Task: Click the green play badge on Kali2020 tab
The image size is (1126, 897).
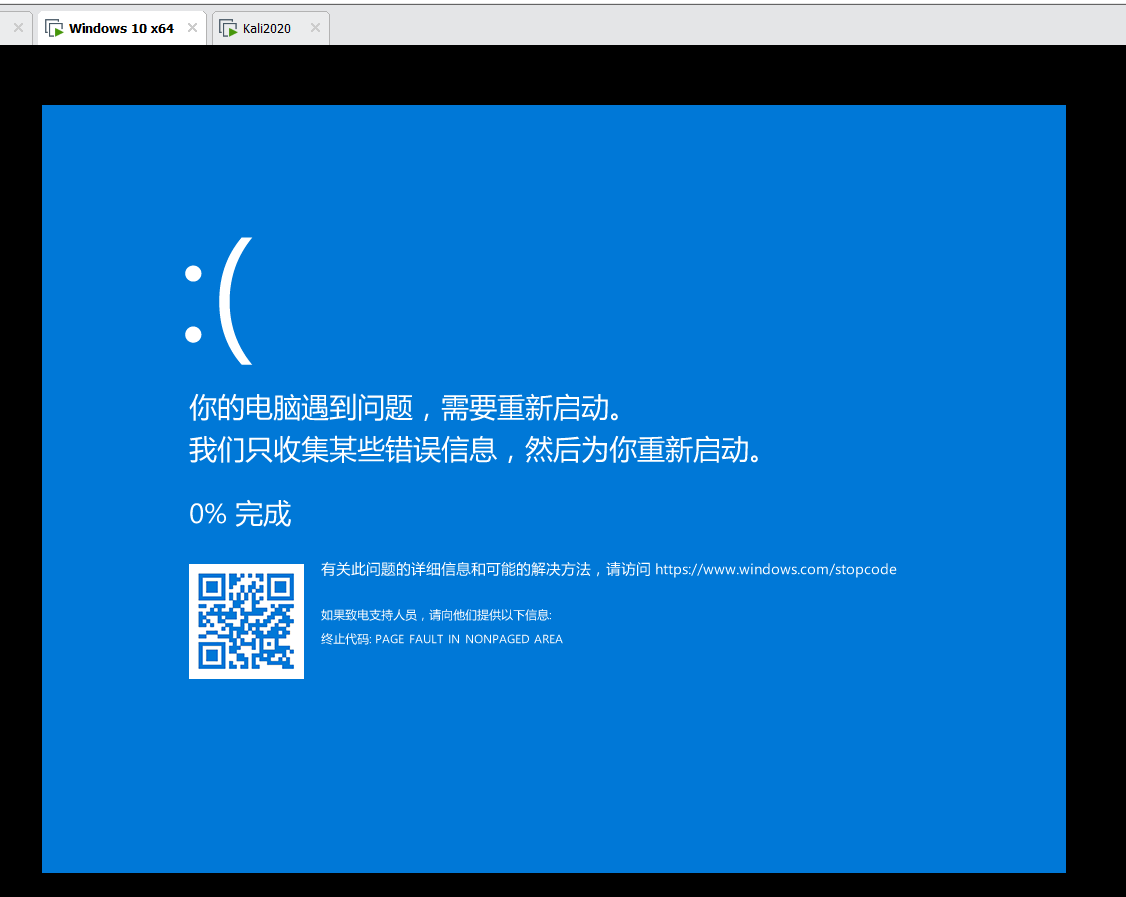Action: pos(233,32)
